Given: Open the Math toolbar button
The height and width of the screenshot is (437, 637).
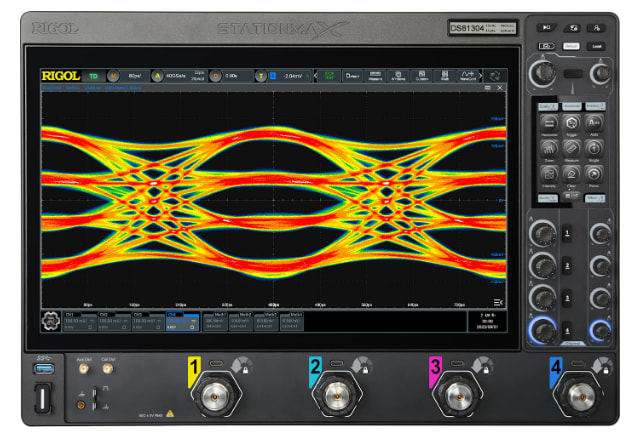Looking at the screenshot, I should (445, 76).
